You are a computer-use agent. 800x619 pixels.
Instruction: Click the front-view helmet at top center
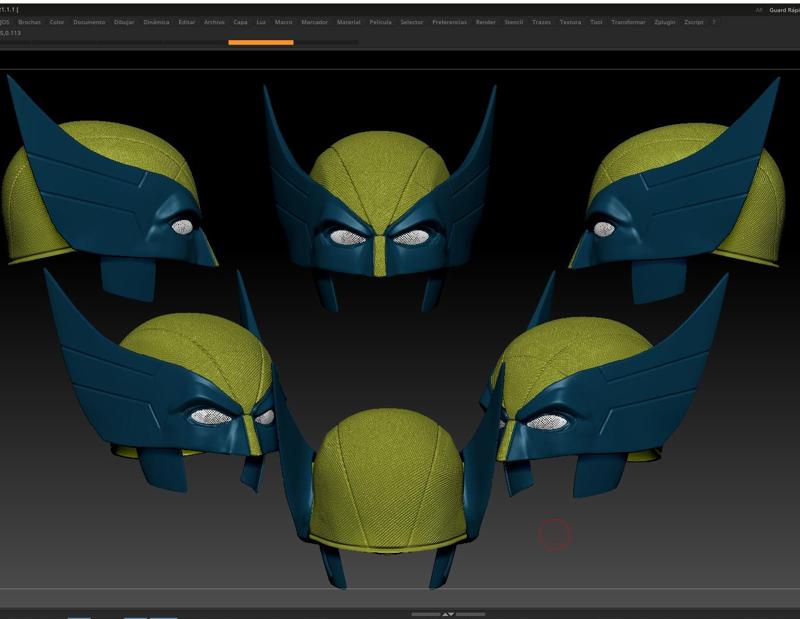tap(380, 199)
